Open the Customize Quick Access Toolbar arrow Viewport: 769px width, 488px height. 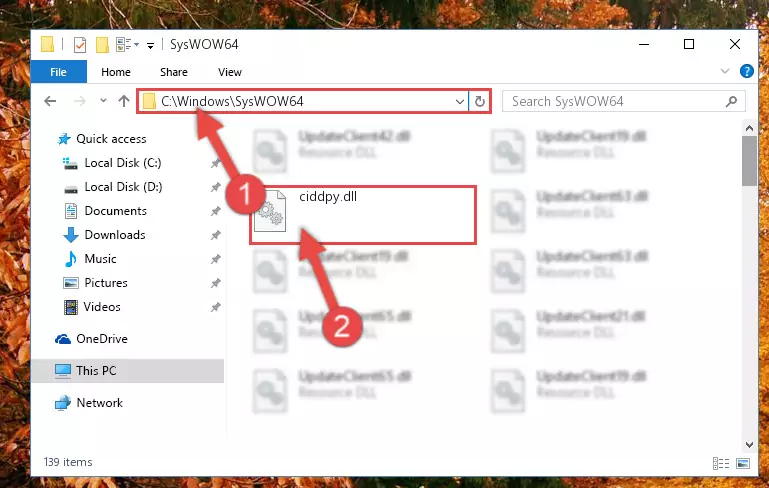[x=151, y=46]
